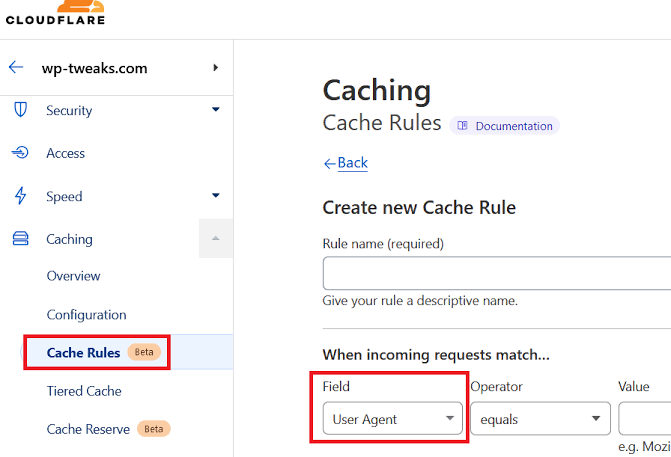Click the Cloudflare logo

(55, 13)
